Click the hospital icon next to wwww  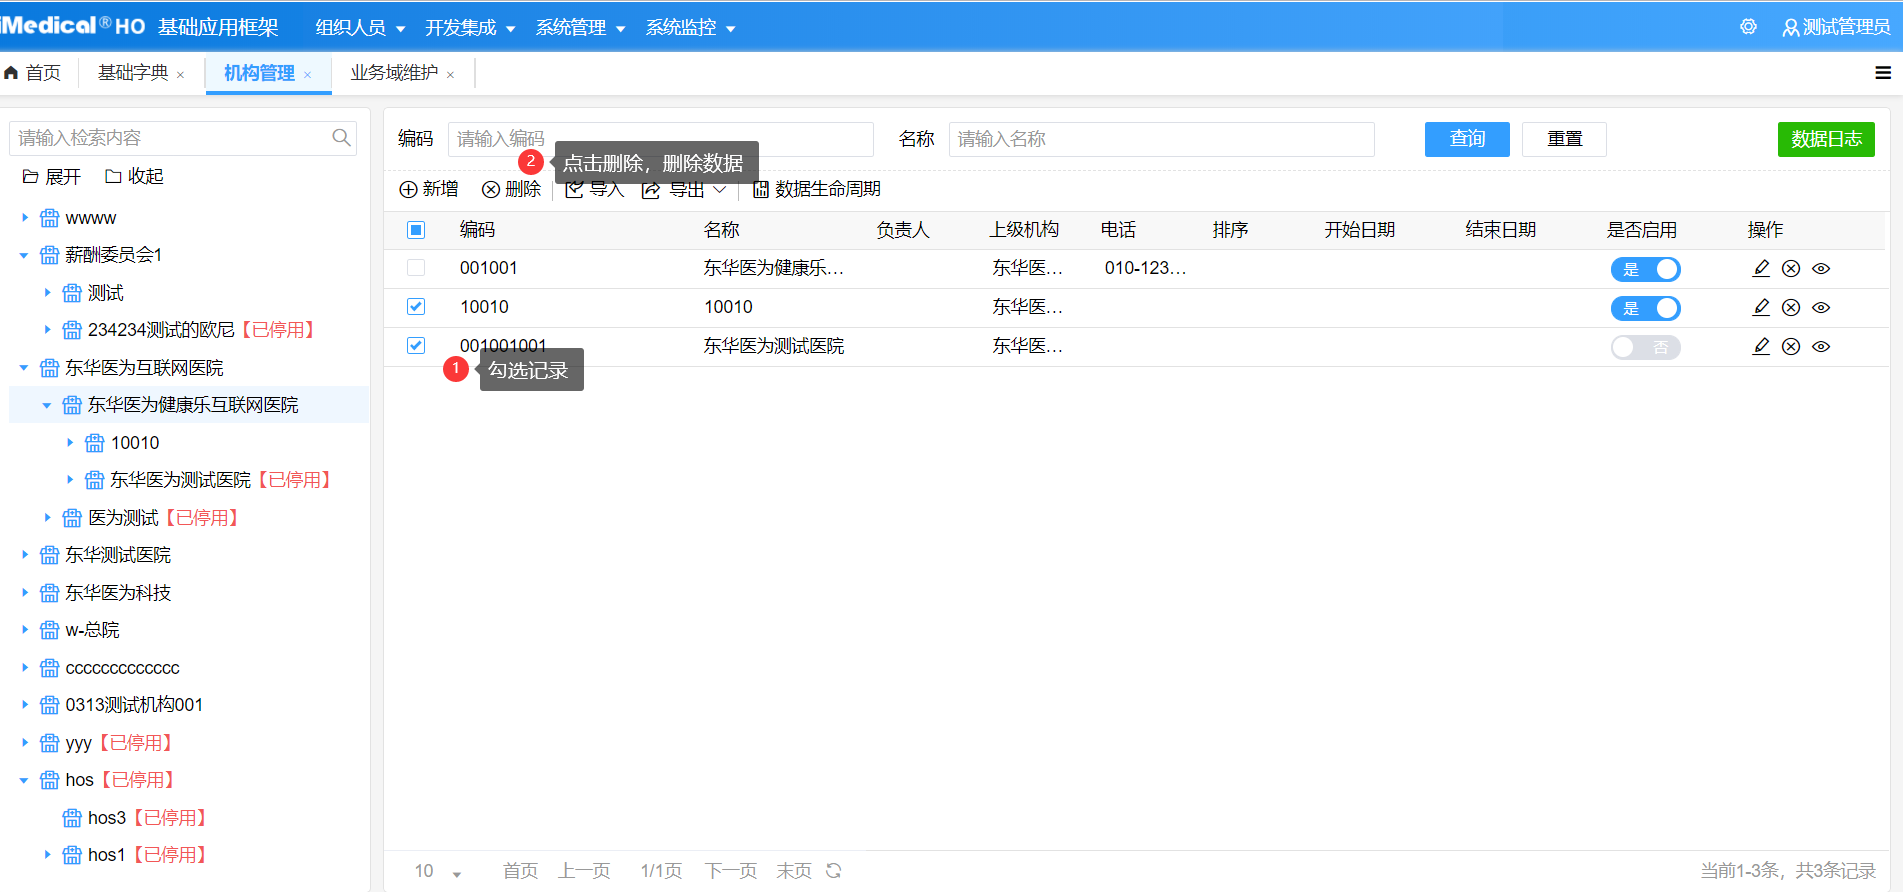click(49, 218)
